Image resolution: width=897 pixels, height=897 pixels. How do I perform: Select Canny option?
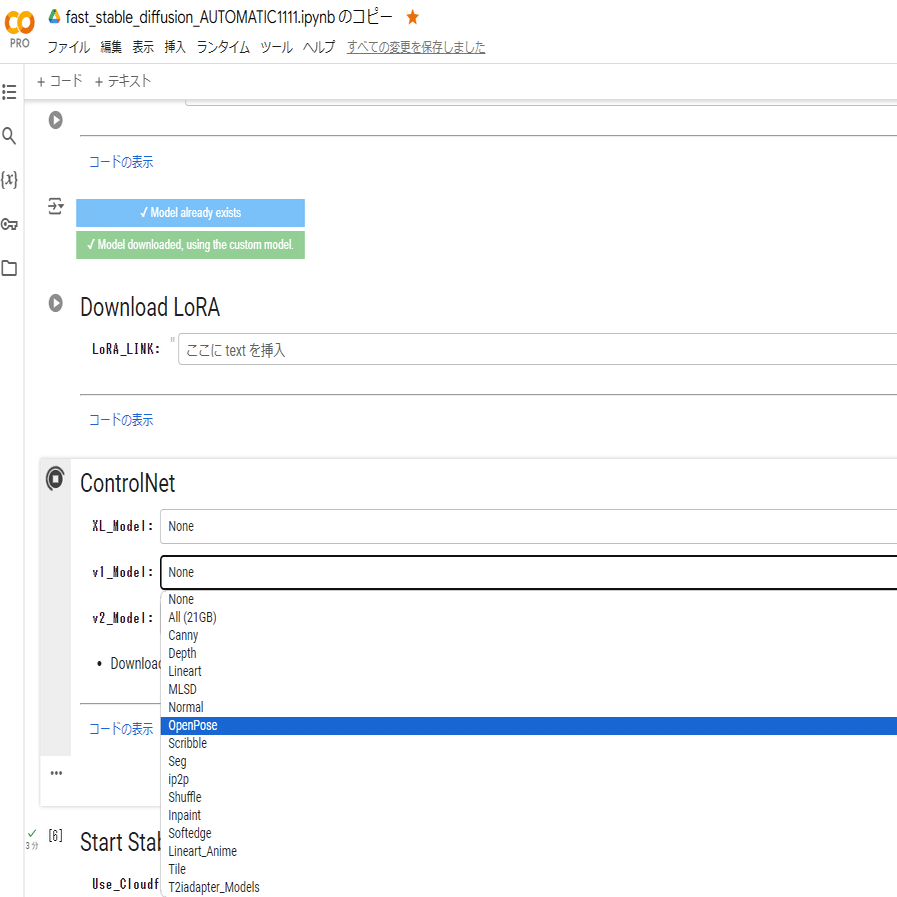529,635
